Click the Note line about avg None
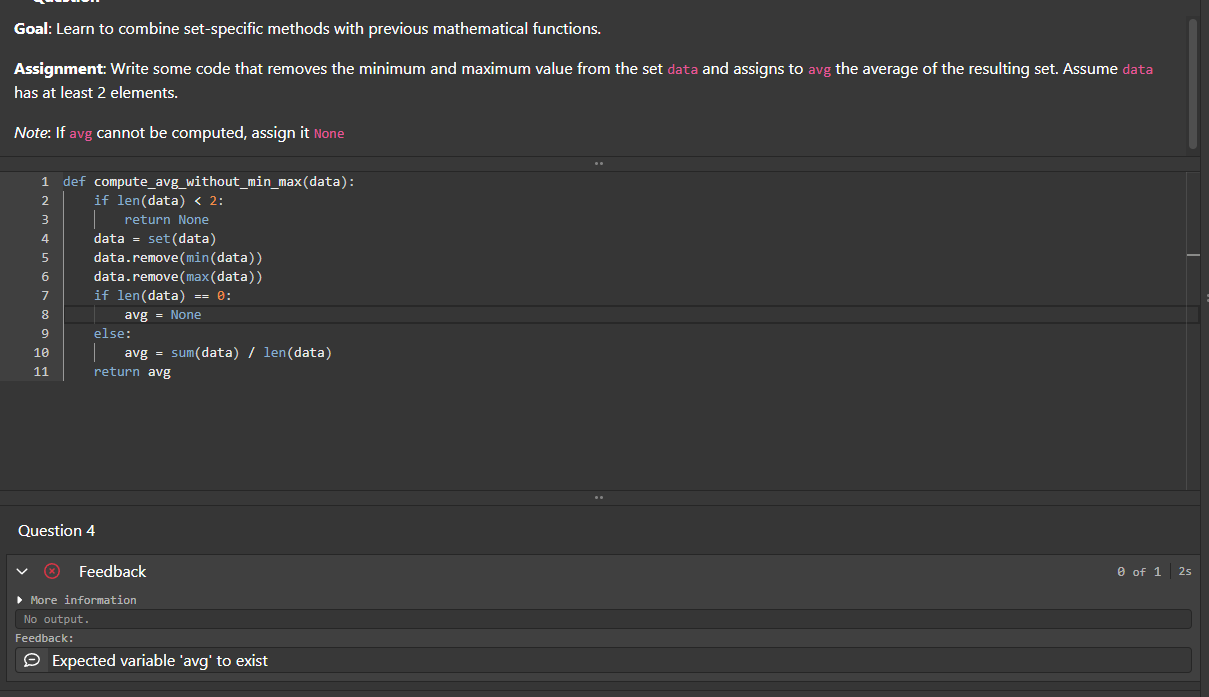Image resolution: width=1209 pixels, height=697 pixels. (x=179, y=133)
